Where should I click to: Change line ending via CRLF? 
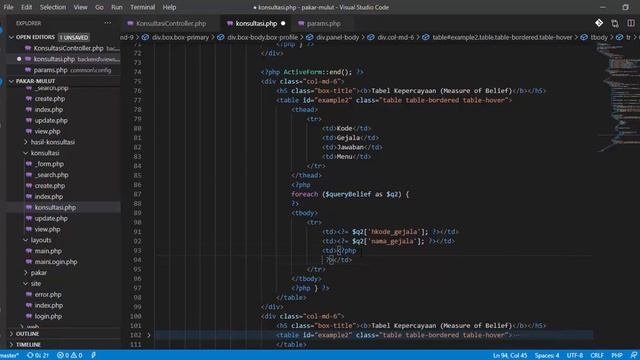click(x=597, y=355)
